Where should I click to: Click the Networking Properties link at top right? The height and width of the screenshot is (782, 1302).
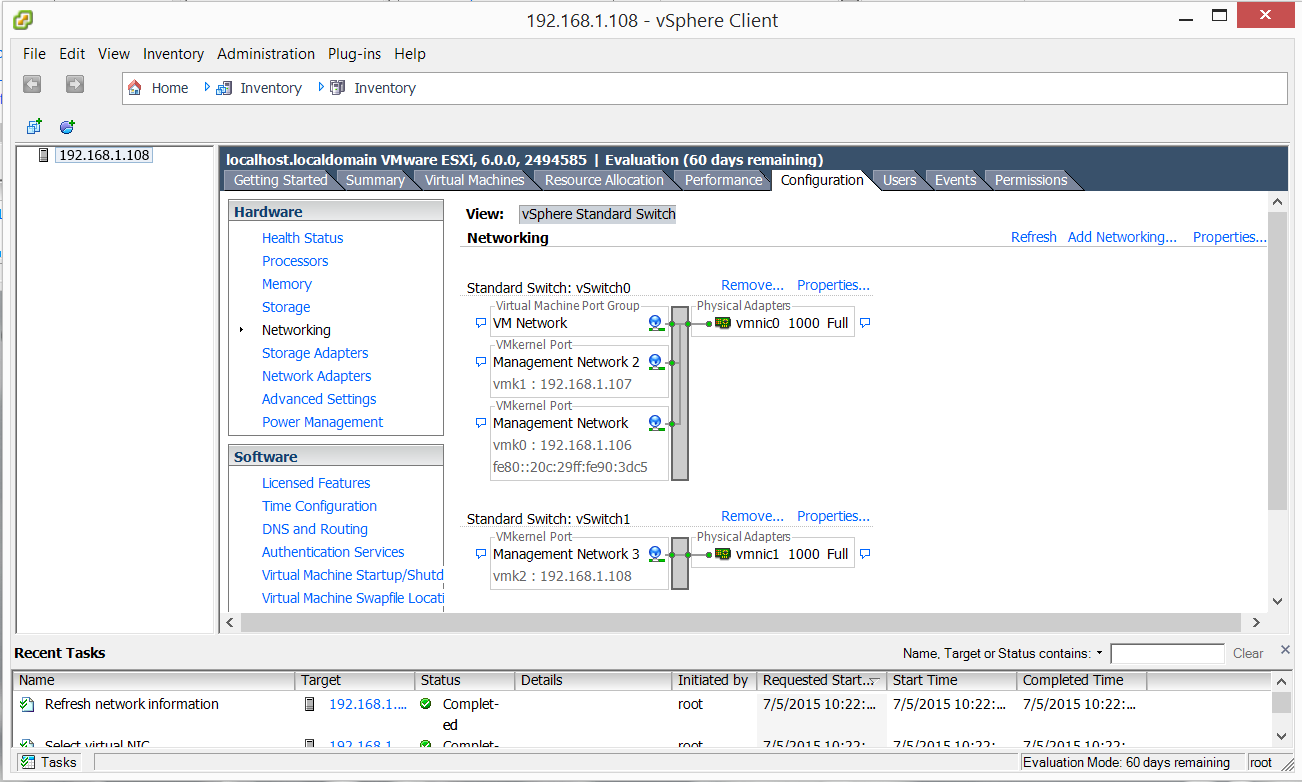[1229, 237]
